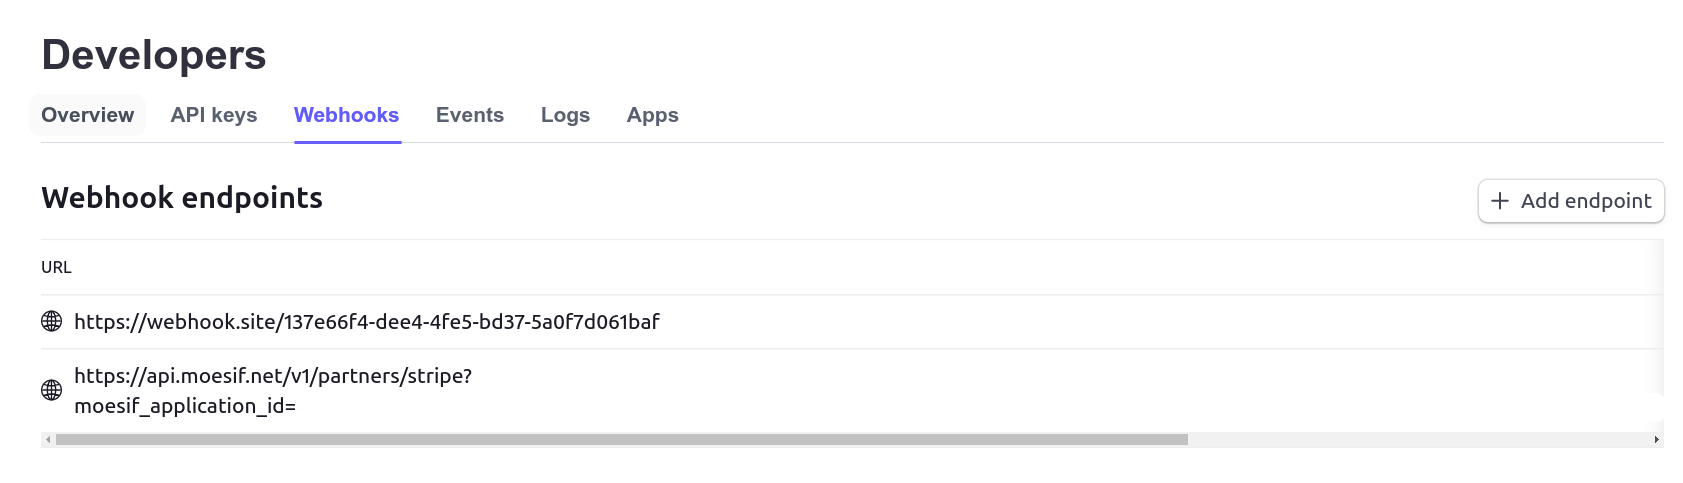Click the Add endpoint button

1570,201
